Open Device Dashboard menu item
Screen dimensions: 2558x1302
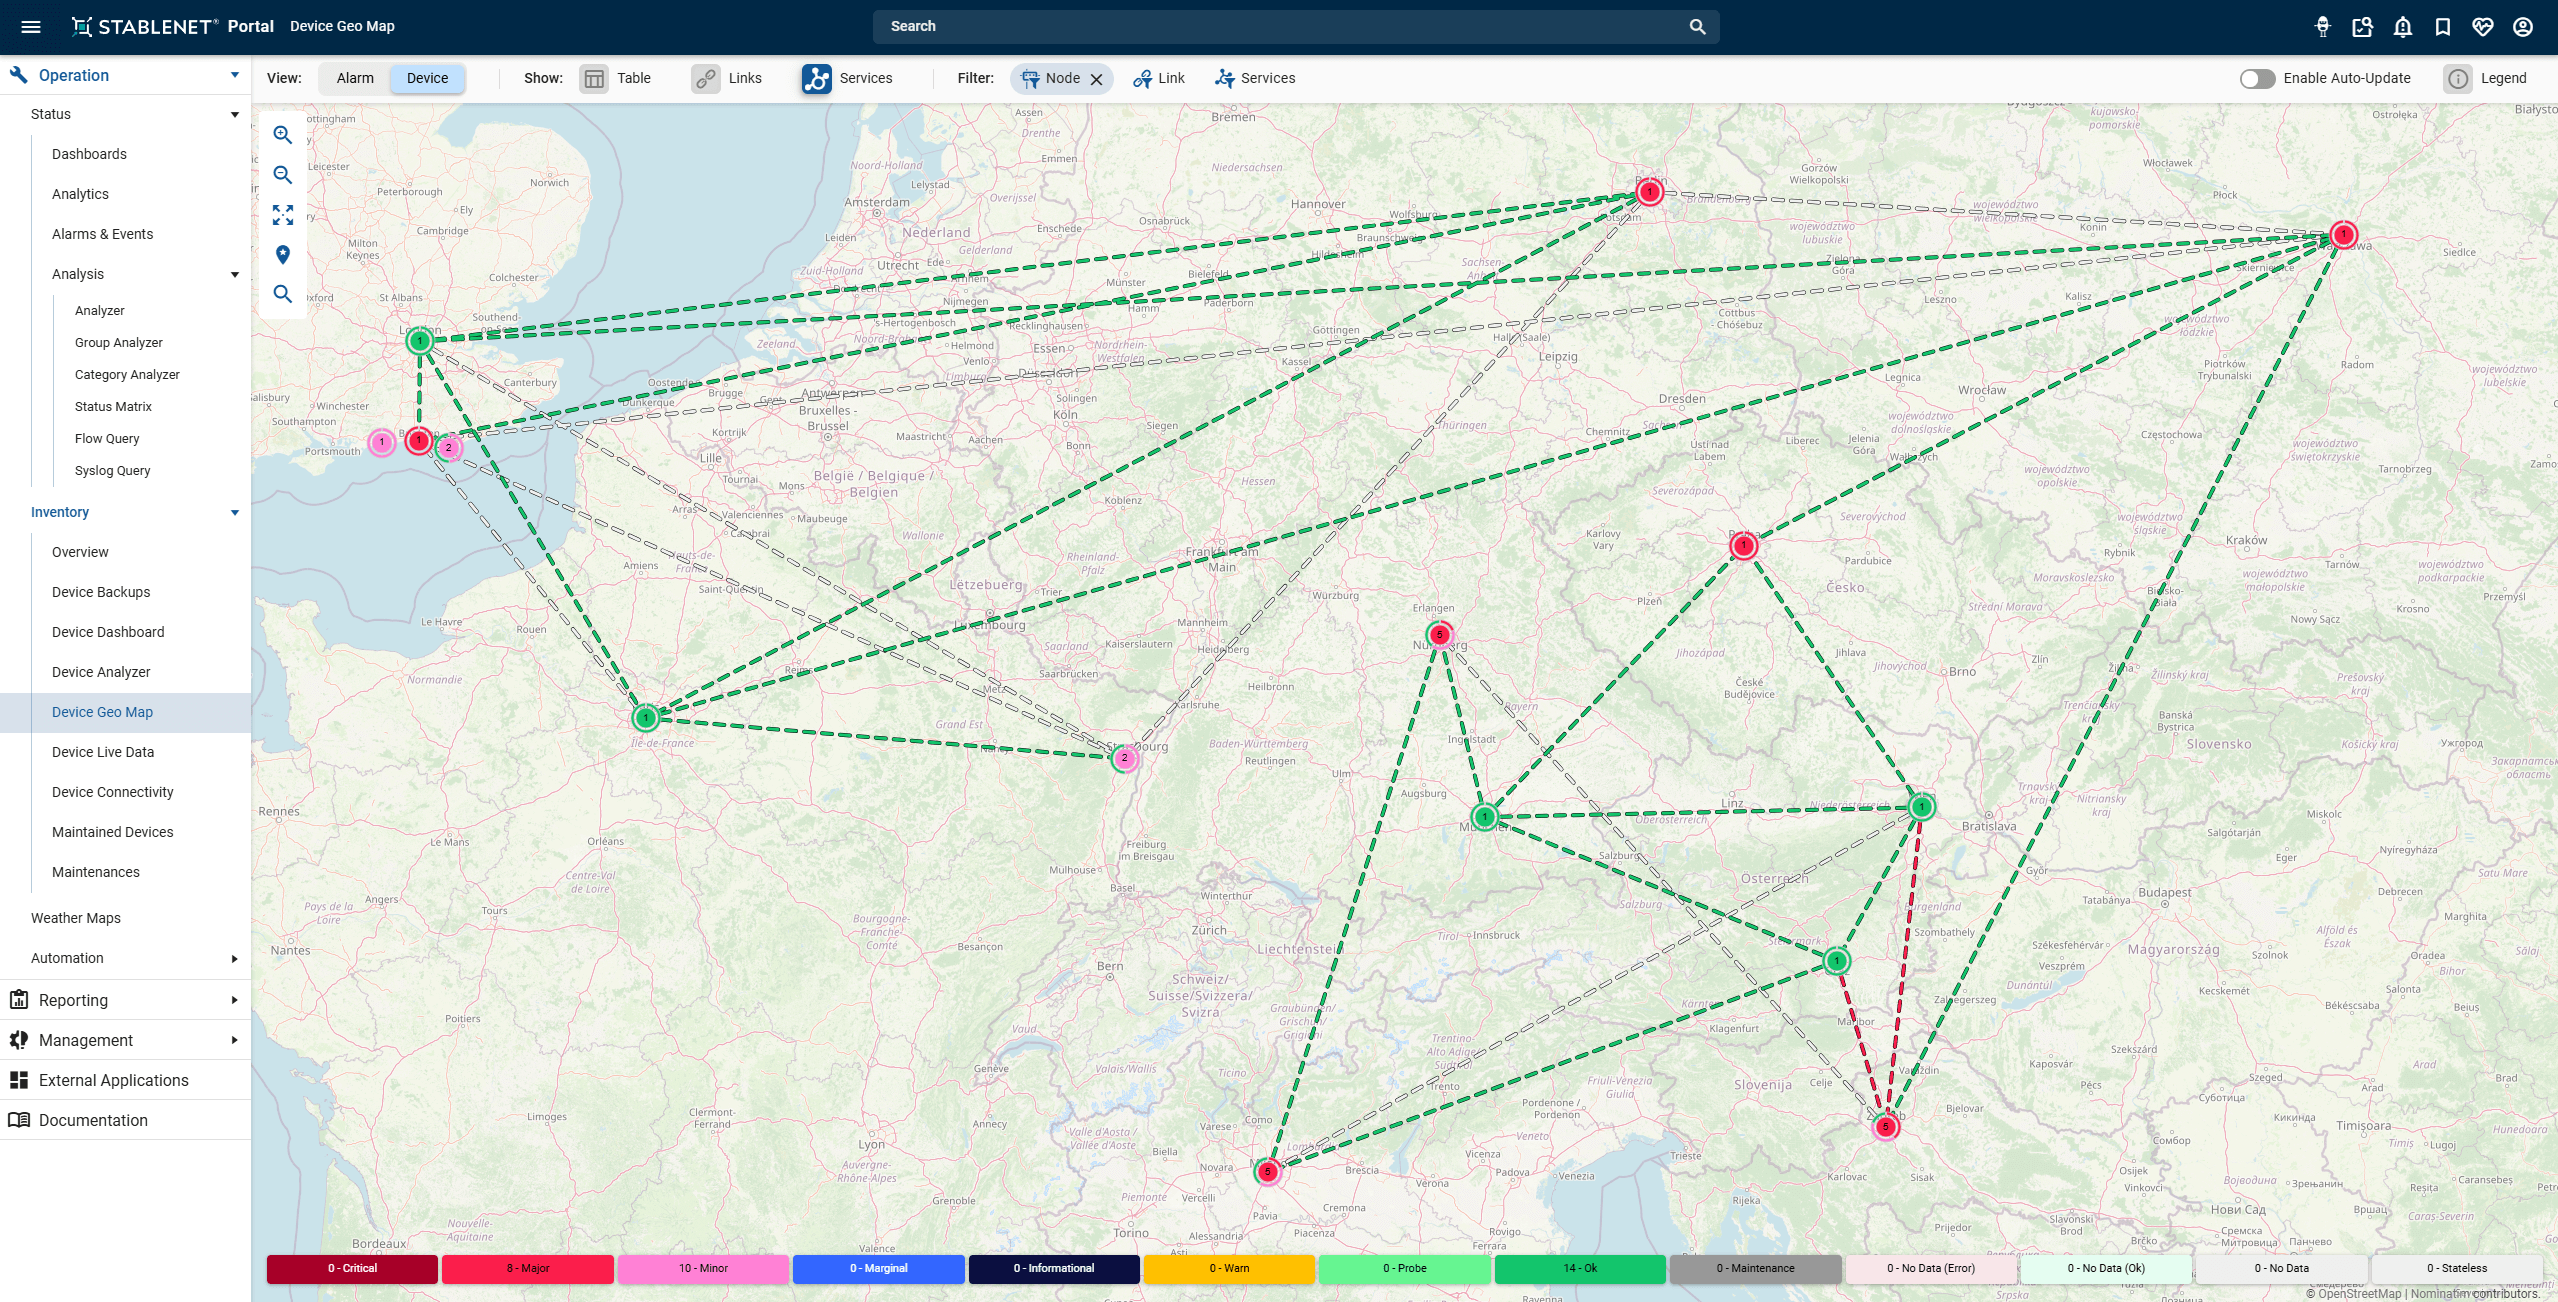[x=108, y=632]
